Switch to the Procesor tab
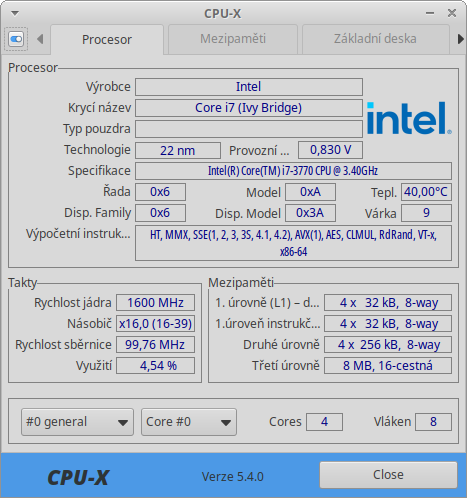This screenshot has width=467, height=498. [107, 40]
